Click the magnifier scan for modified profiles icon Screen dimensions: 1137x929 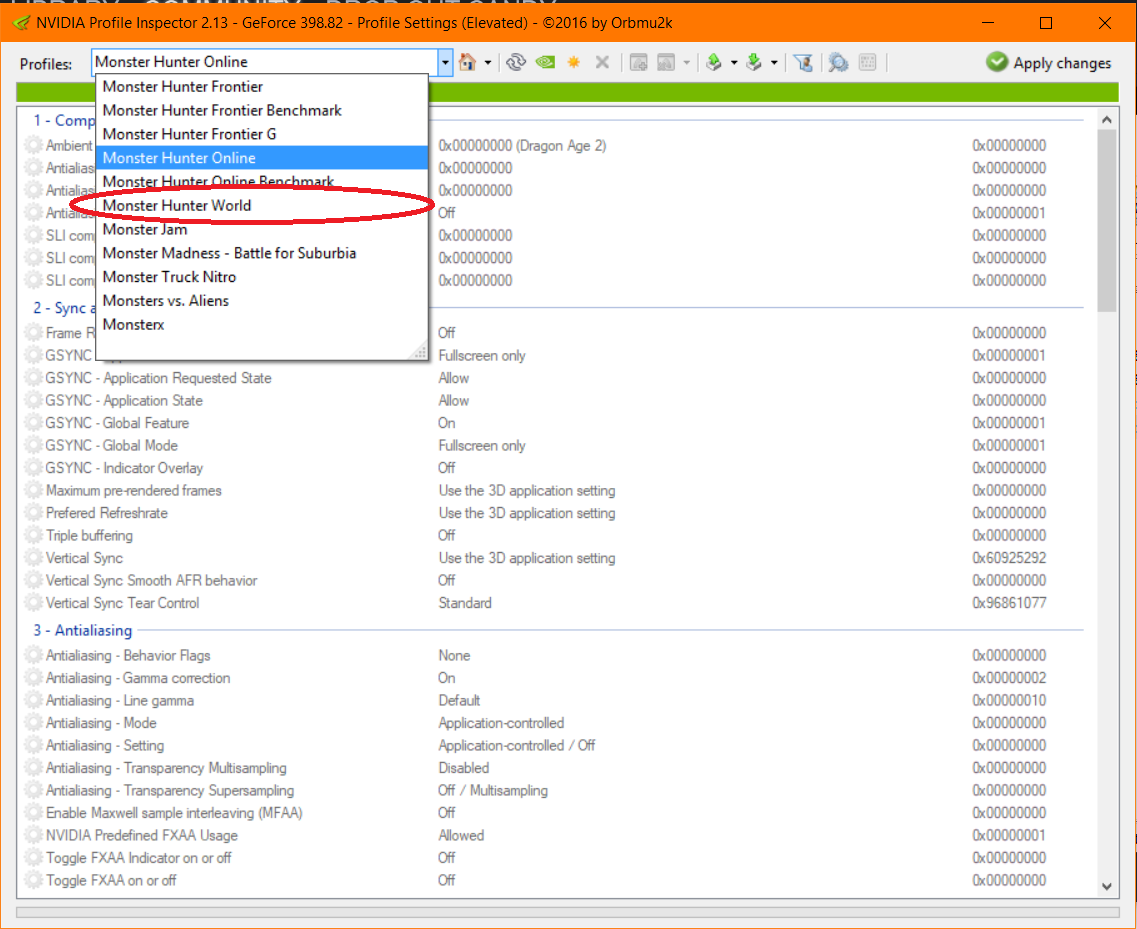click(839, 62)
